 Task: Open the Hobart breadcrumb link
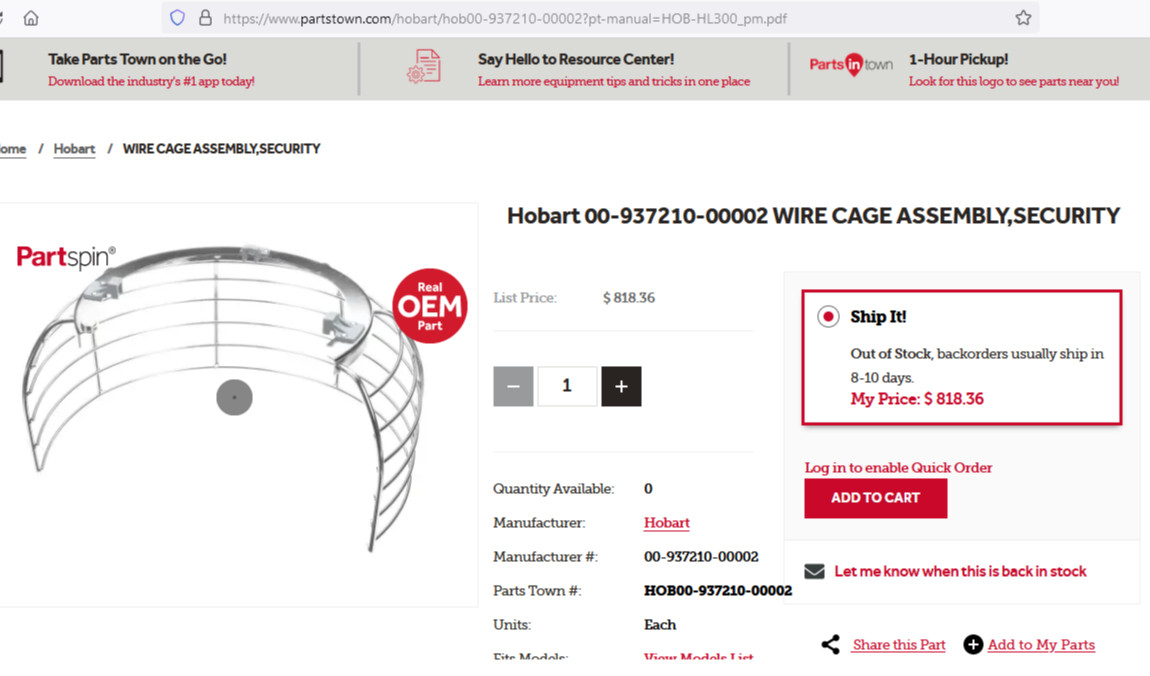(x=74, y=149)
